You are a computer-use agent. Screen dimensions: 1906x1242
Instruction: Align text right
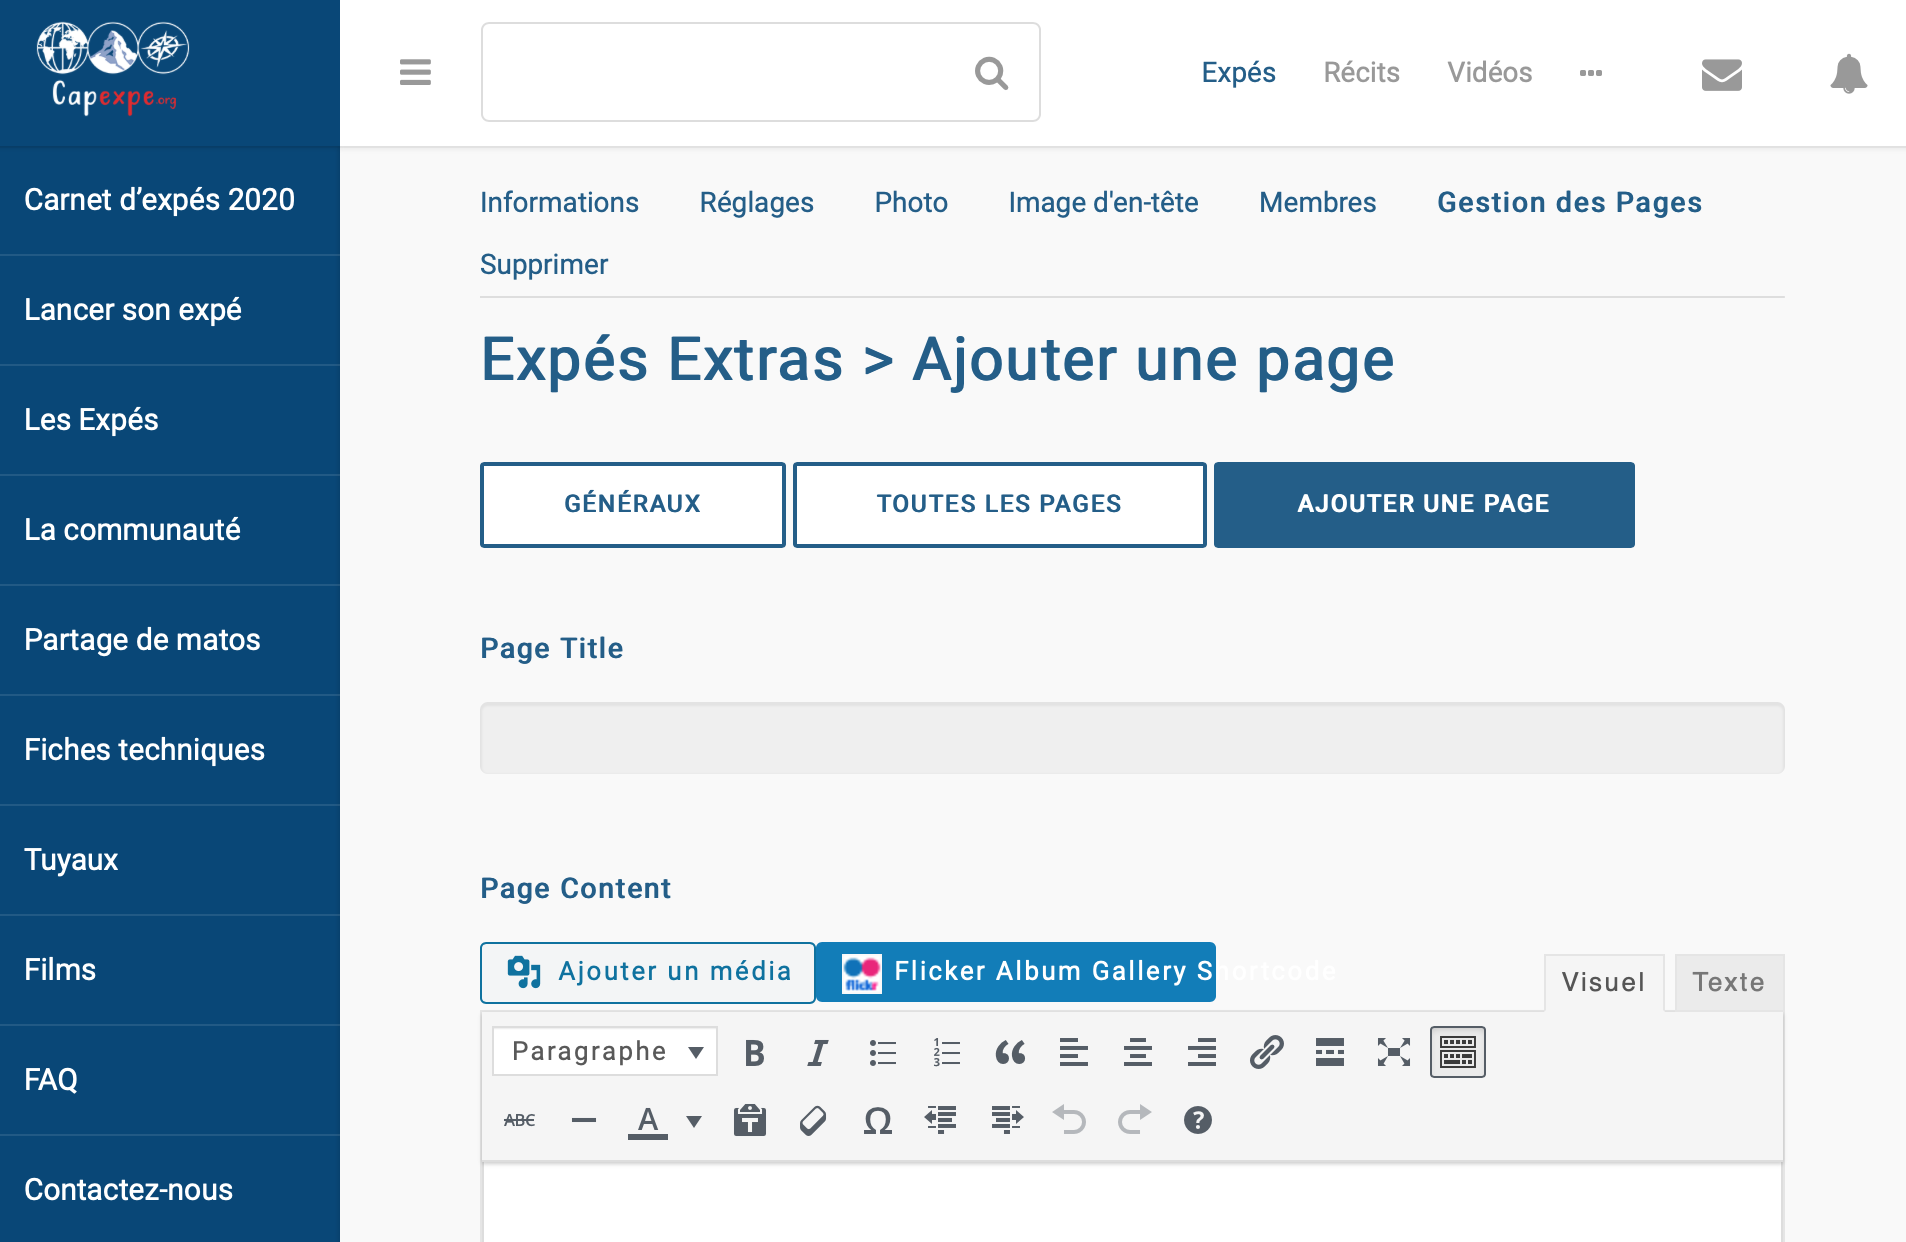point(1202,1052)
